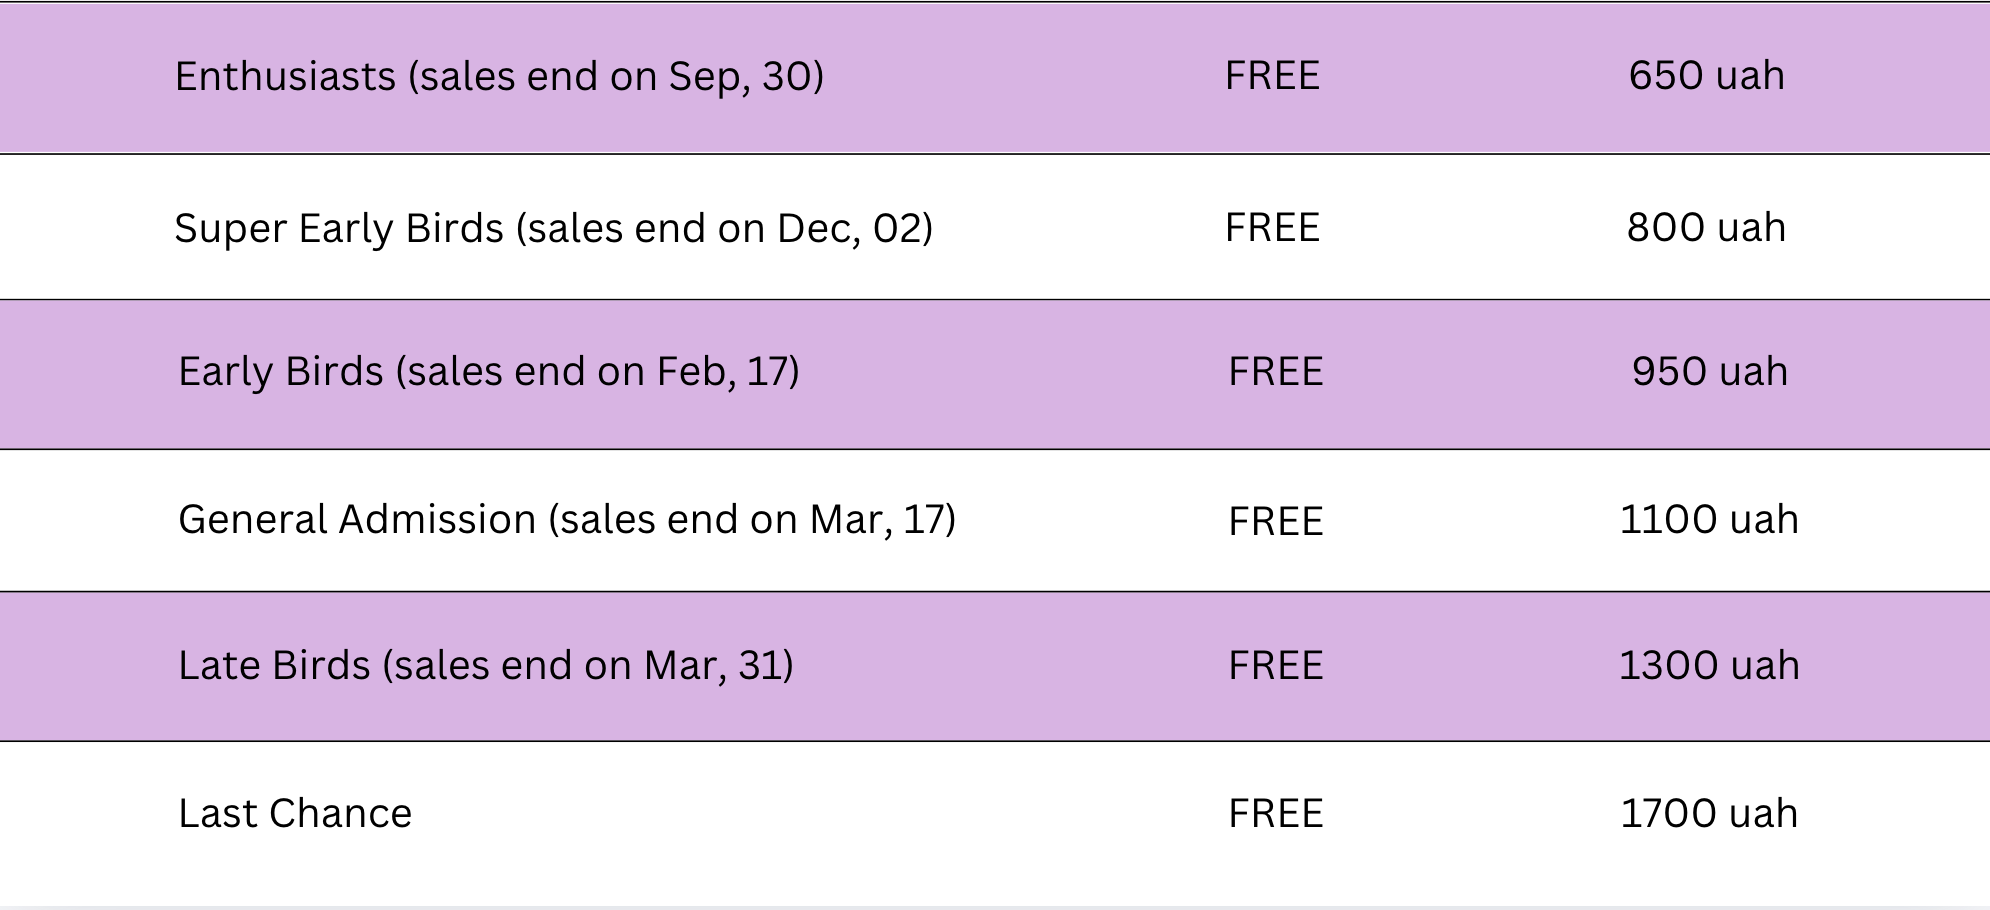Select the Last Chance ticket label
The height and width of the screenshot is (910, 1990).
pos(295,814)
